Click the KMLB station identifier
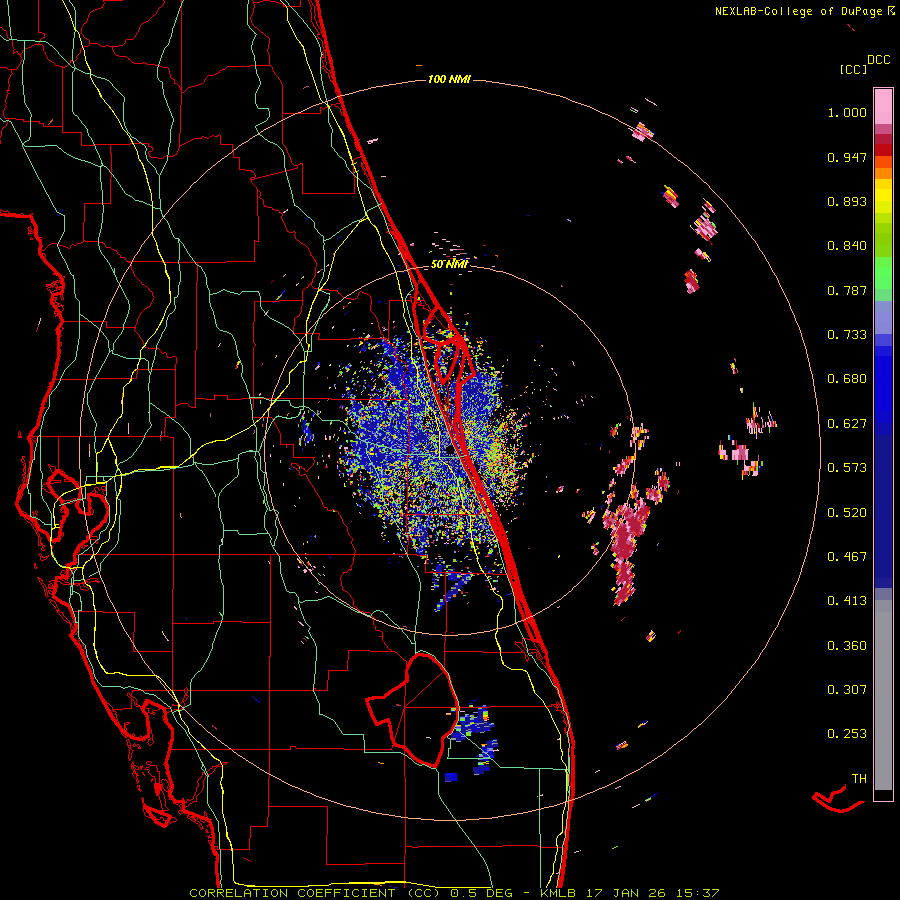 click(560, 893)
